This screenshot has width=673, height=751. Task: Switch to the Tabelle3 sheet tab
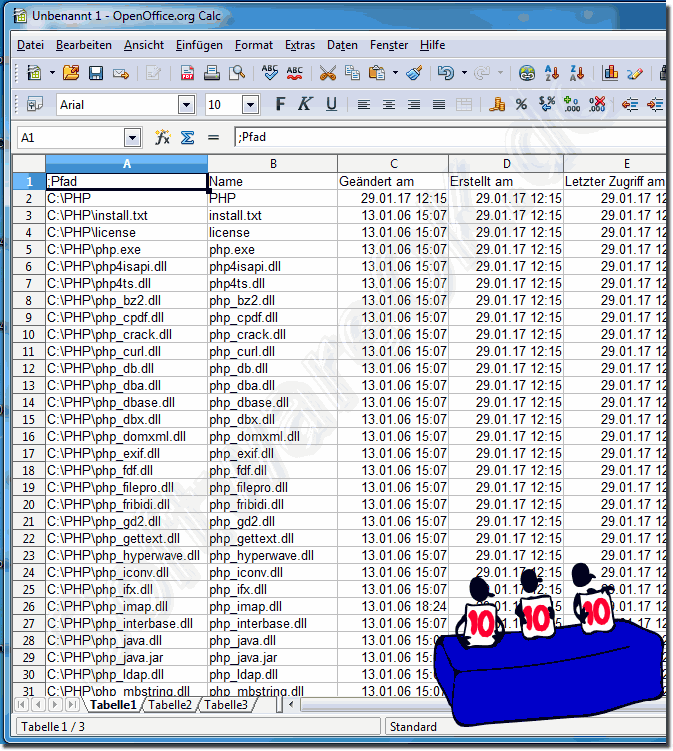tap(226, 705)
